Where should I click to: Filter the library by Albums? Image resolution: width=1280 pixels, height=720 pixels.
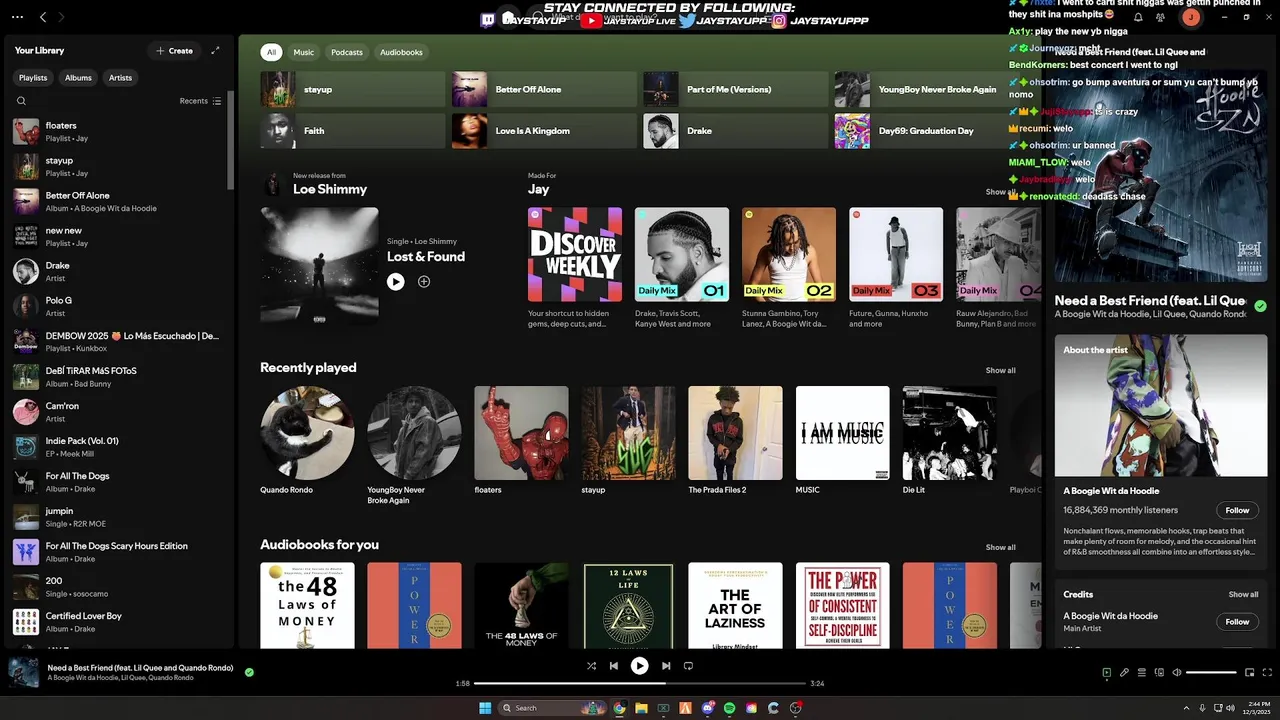pyautogui.click(x=78, y=78)
